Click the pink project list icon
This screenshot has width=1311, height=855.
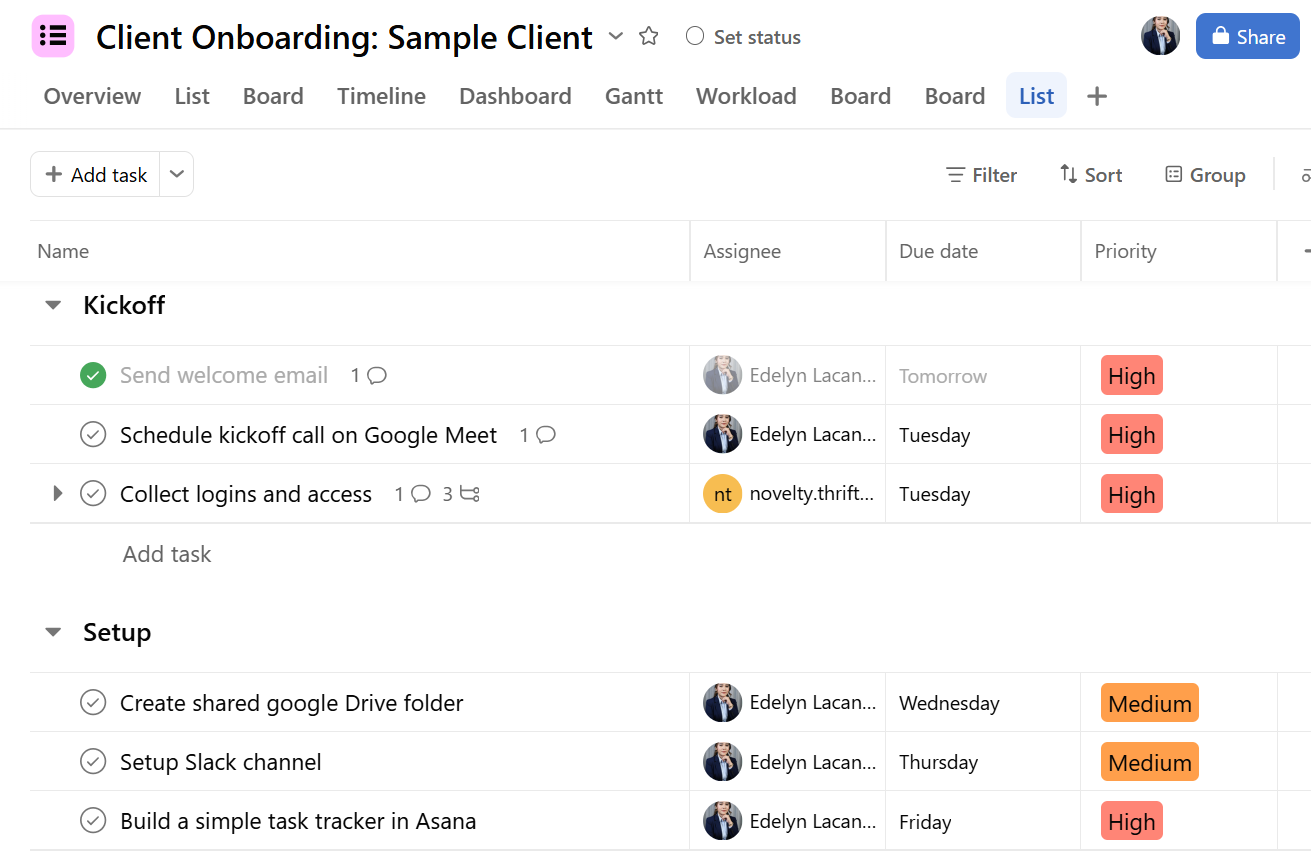click(53, 37)
